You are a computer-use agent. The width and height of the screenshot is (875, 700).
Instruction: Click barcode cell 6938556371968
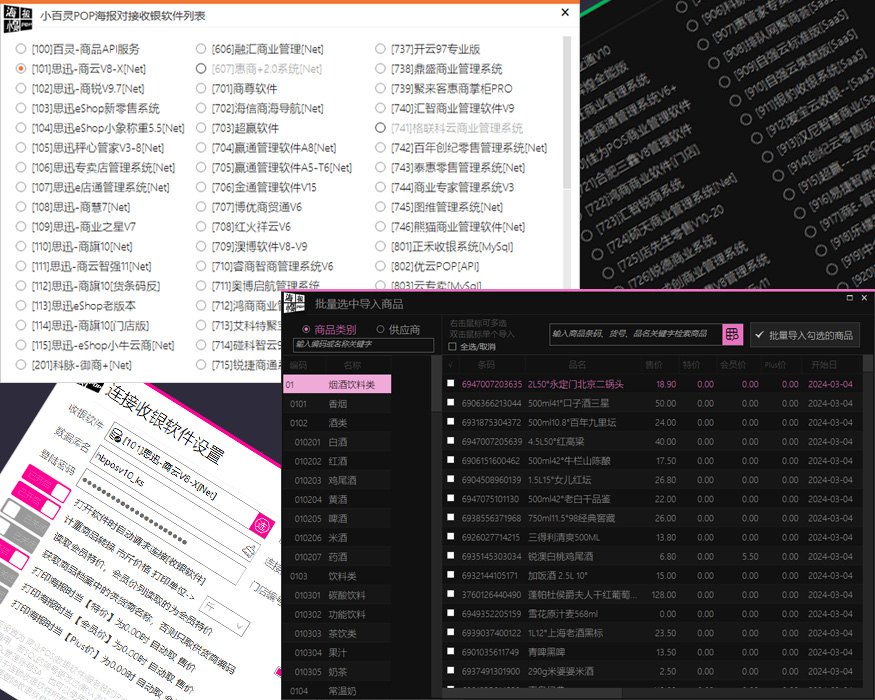491,518
